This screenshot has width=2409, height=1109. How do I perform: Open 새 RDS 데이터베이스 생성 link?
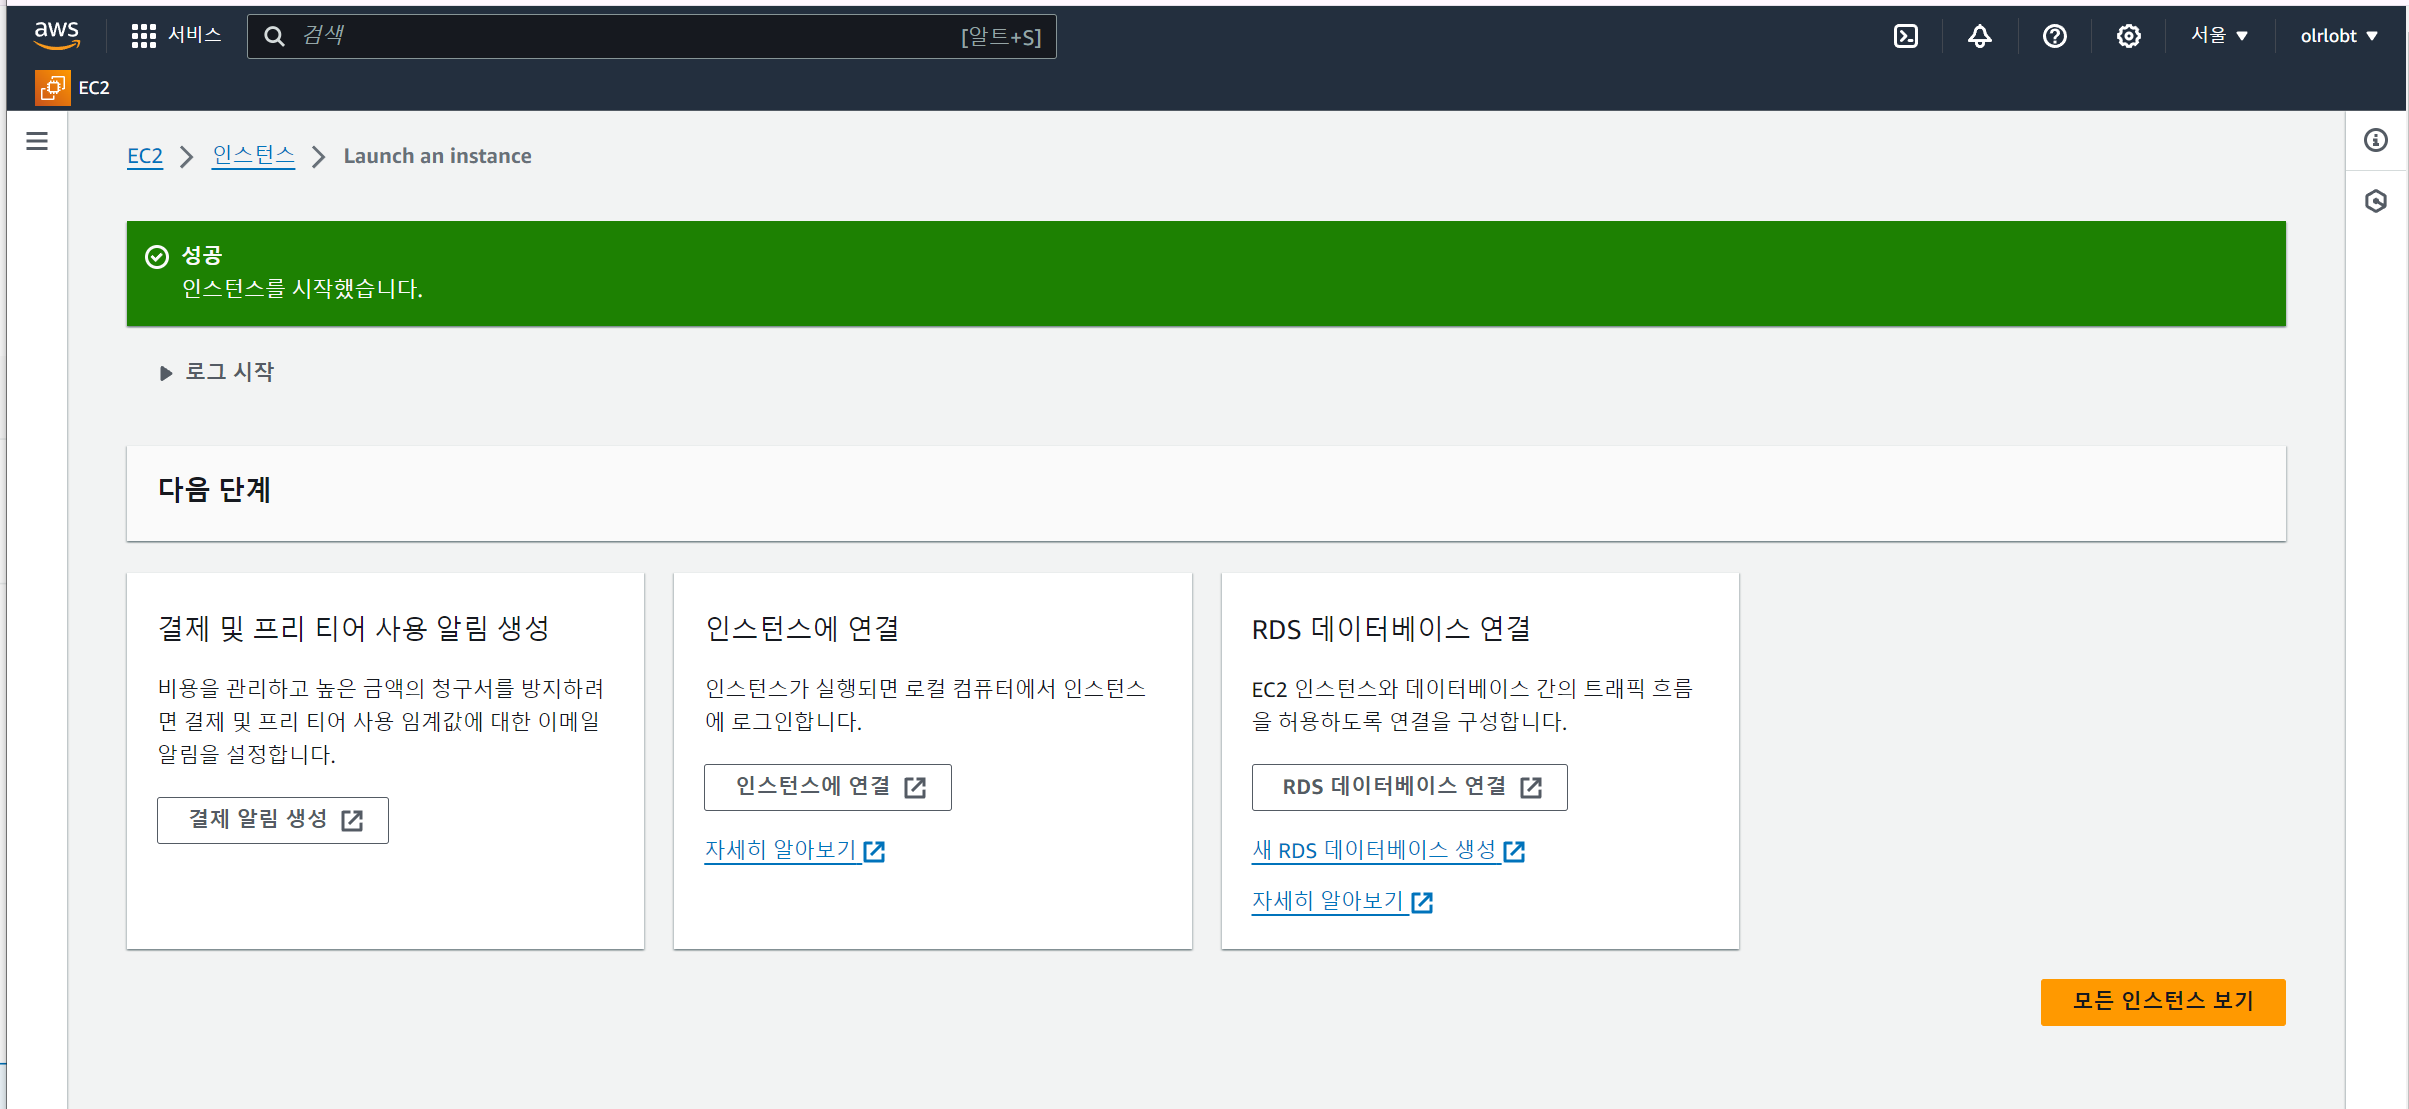1387,850
